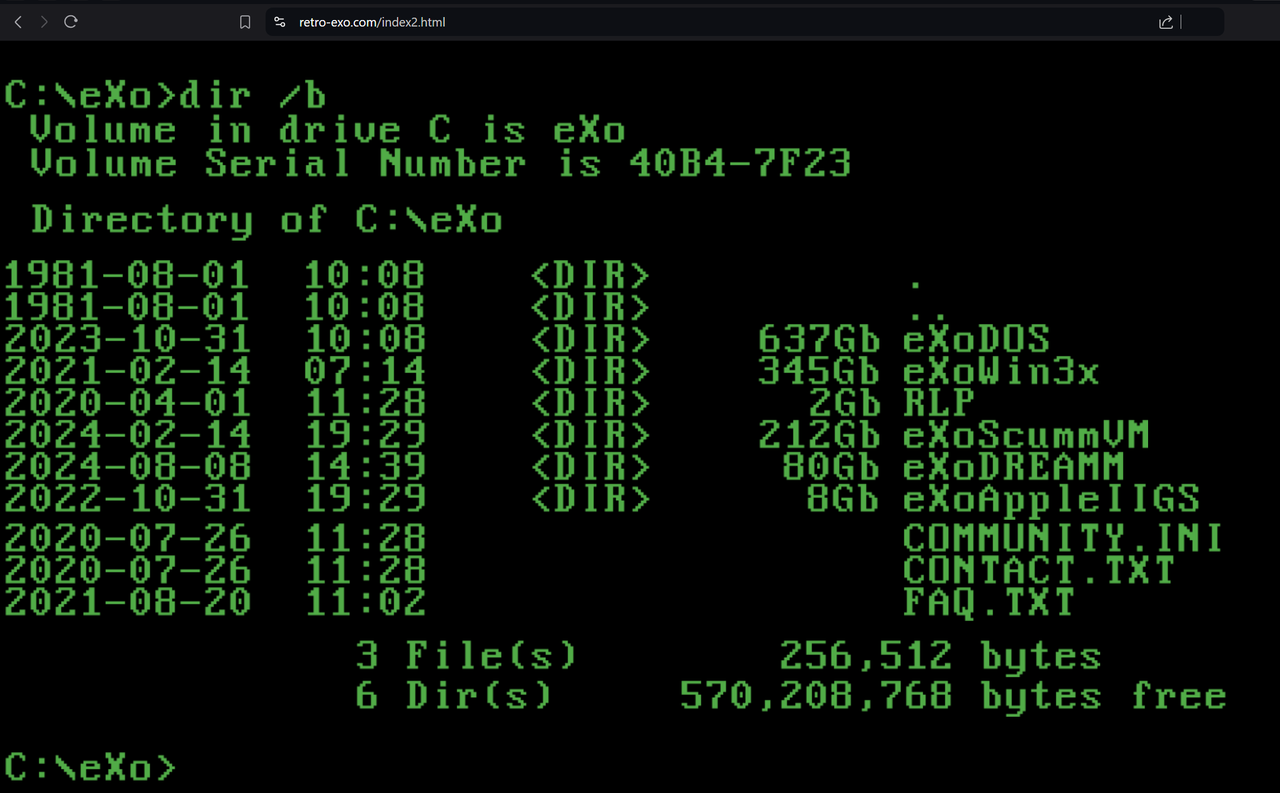Click the bottom C:\eXo> command prompt
The height and width of the screenshot is (793, 1280).
(x=90, y=767)
